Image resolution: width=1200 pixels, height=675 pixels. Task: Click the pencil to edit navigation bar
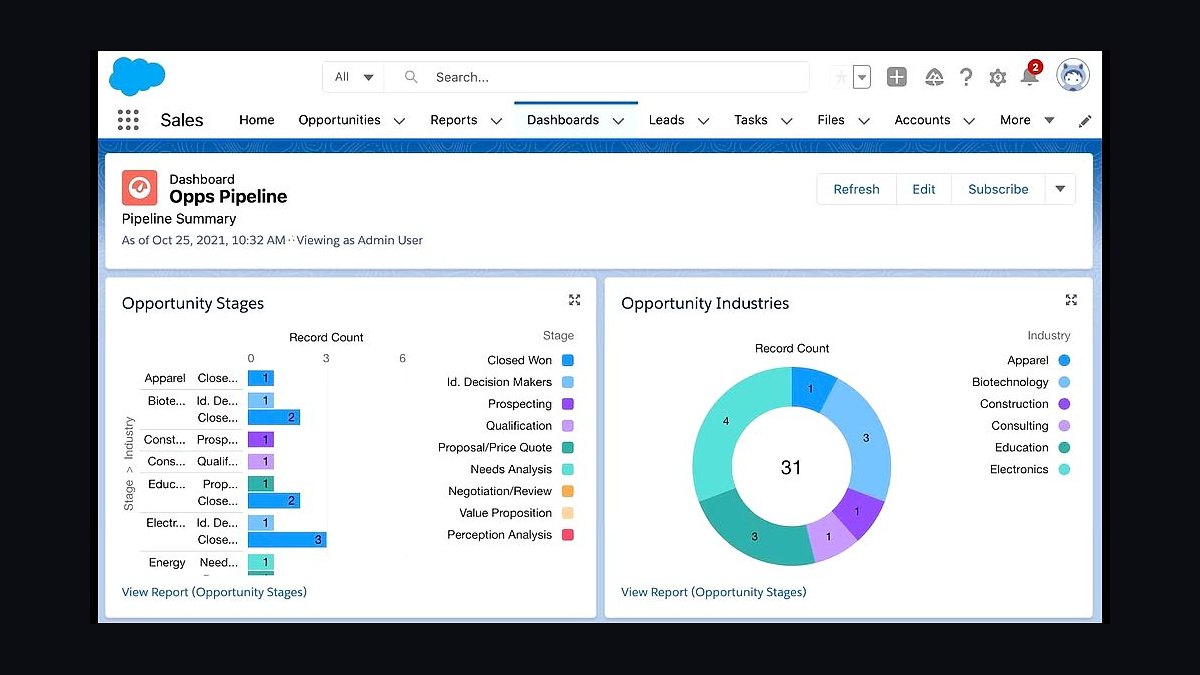click(1085, 121)
